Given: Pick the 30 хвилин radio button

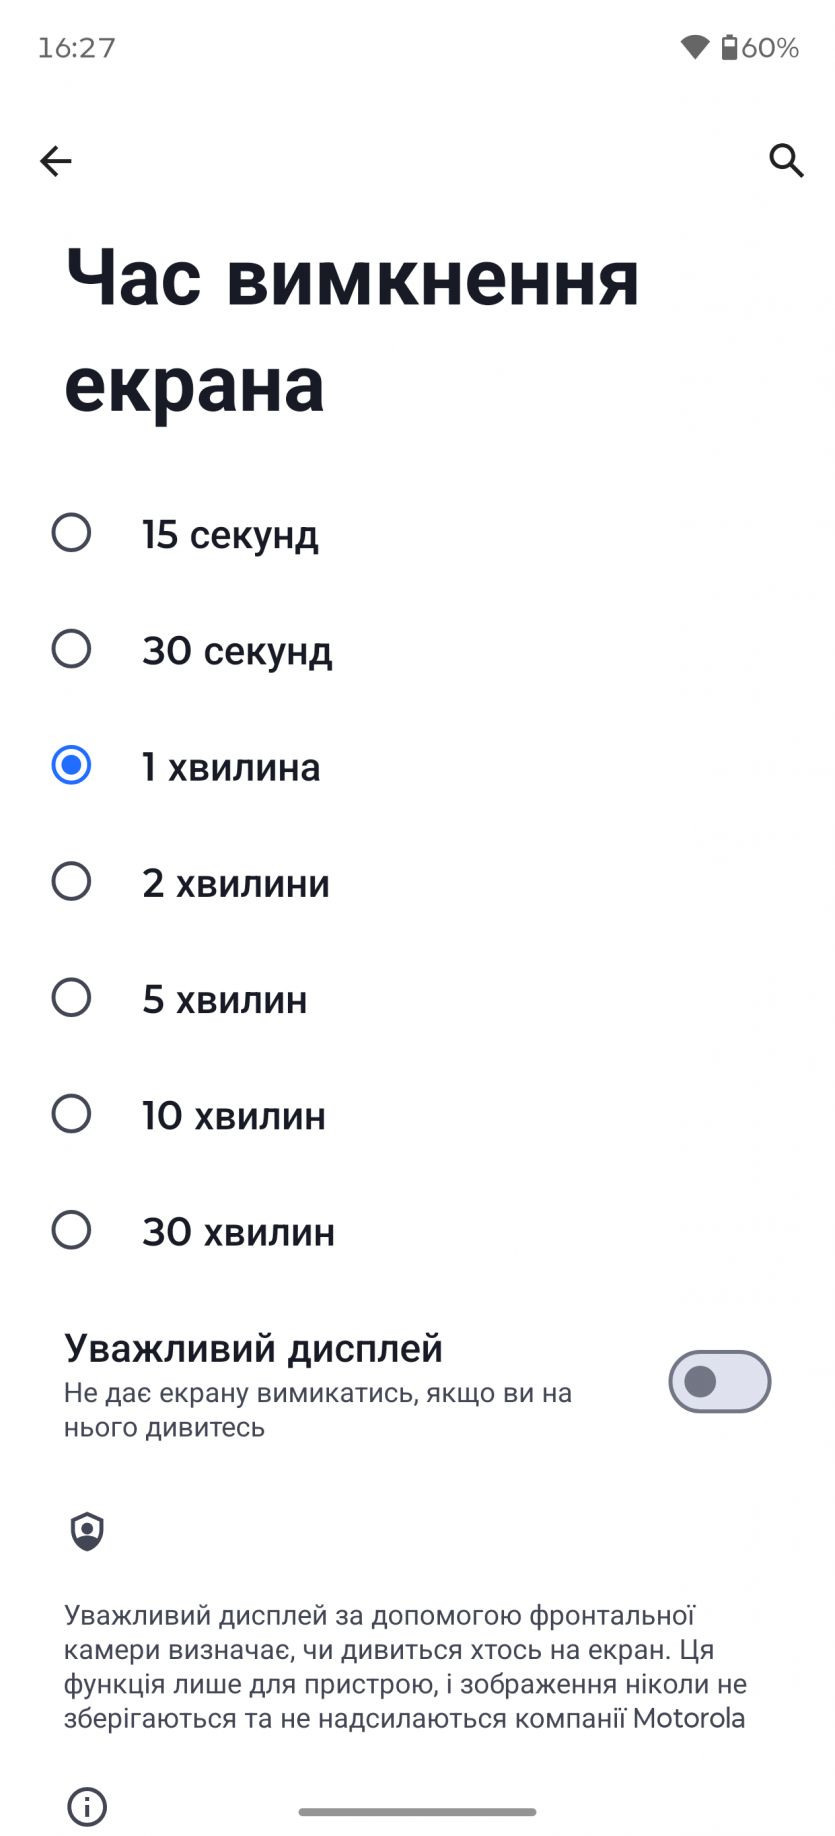Looking at the screenshot, I should 71,1231.
